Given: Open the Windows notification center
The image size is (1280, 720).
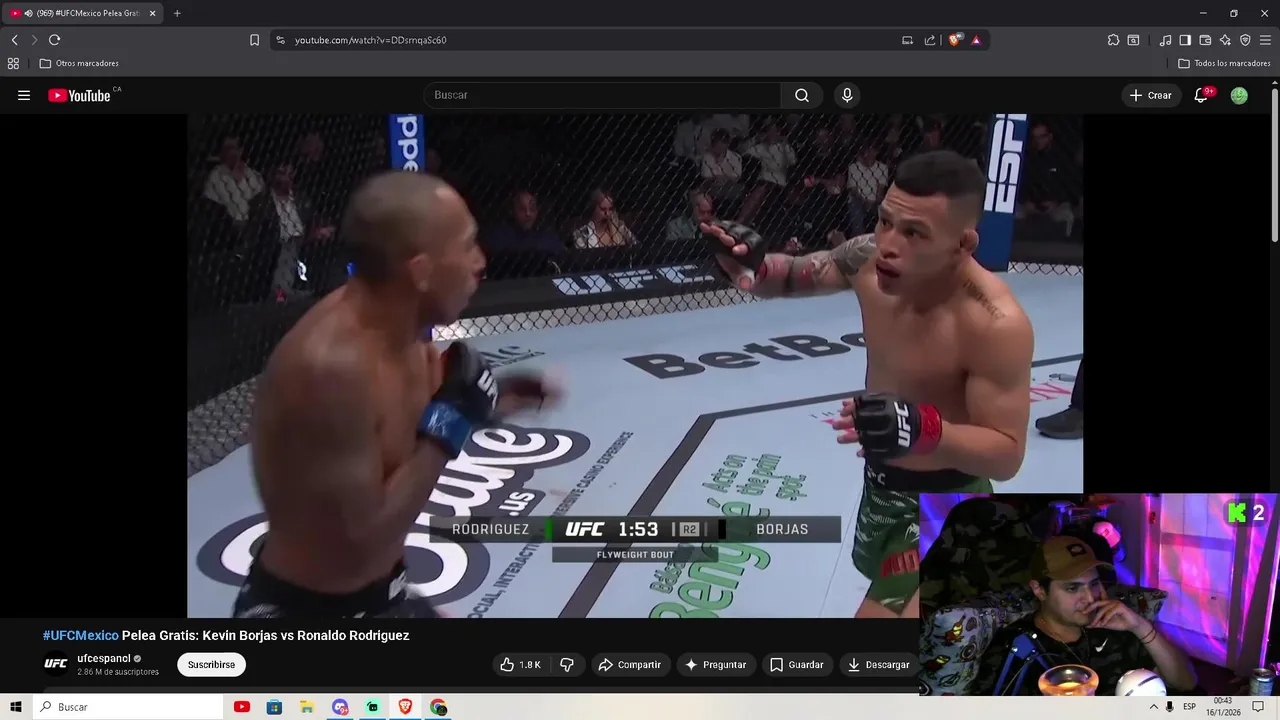Looking at the screenshot, I should (x=1258, y=707).
